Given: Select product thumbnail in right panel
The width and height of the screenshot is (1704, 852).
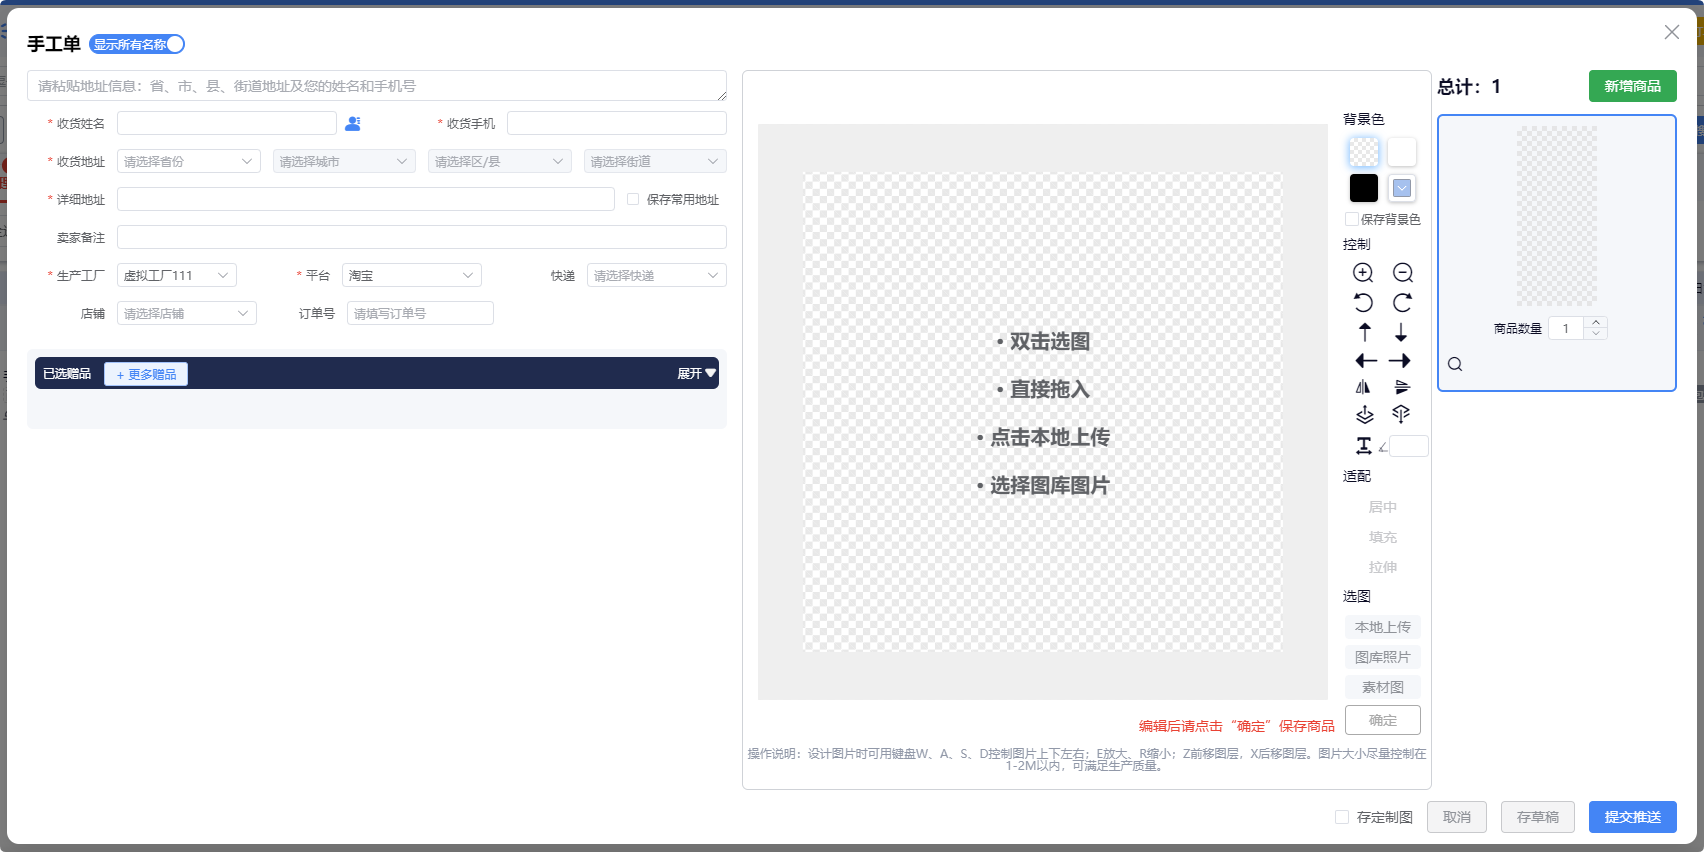Looking at the screenshot, I should [1557, 216].
